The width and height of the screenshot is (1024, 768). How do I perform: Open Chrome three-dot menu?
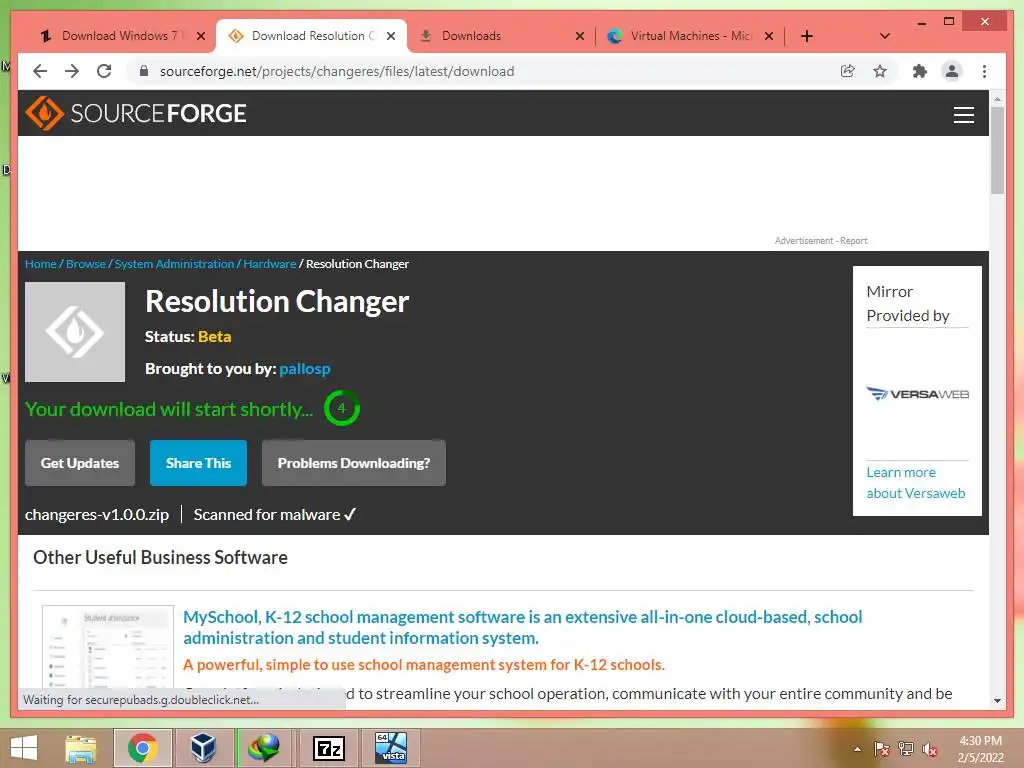985,71
